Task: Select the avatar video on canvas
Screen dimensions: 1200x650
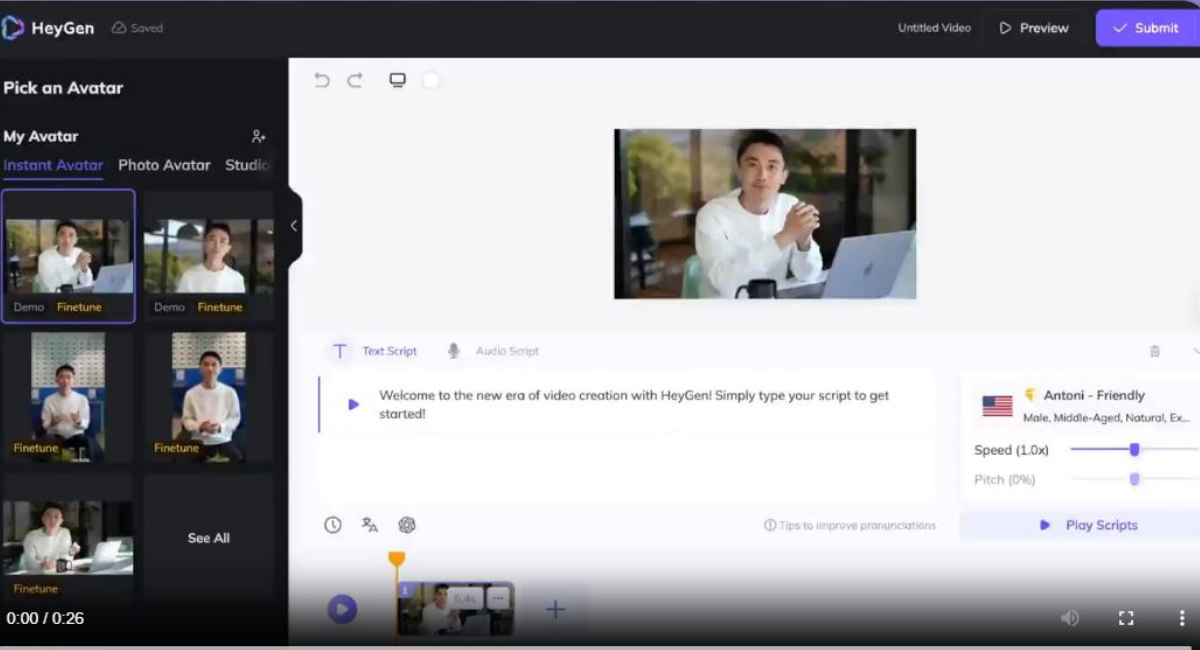Action: click(x=765, y=214)
